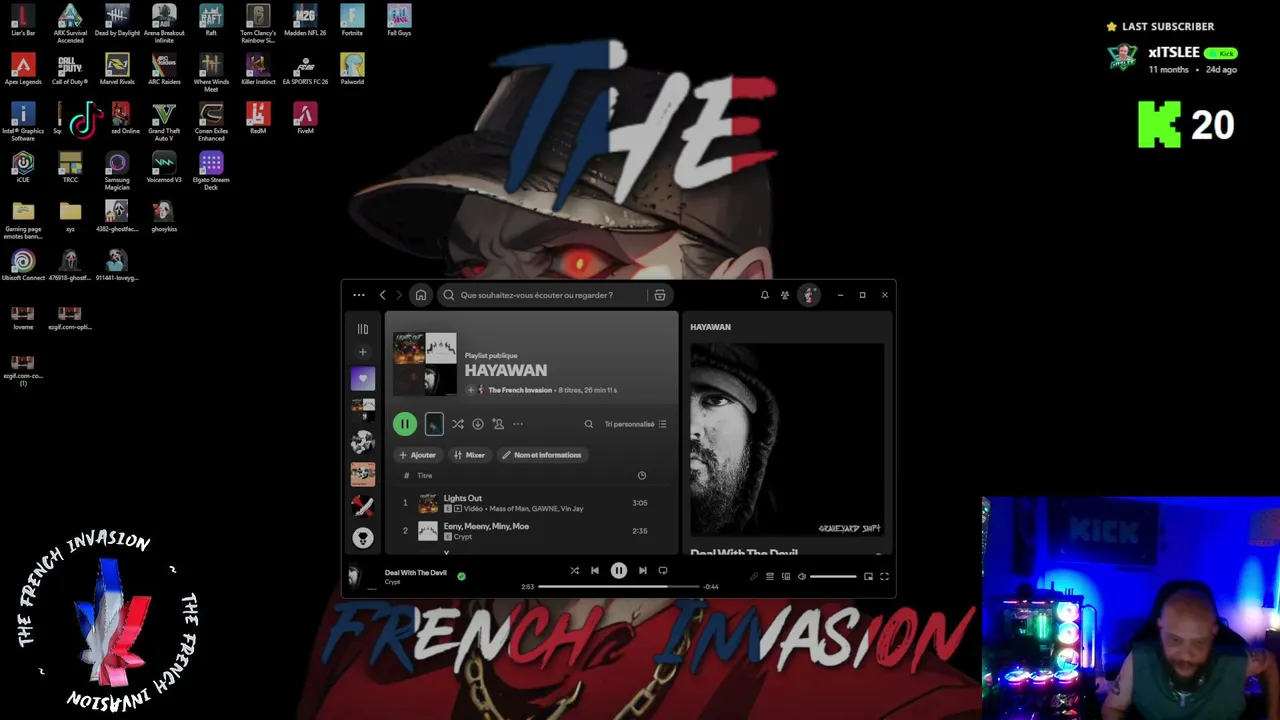Select the Dead by Daylight desktop icon

click(117, 21)
